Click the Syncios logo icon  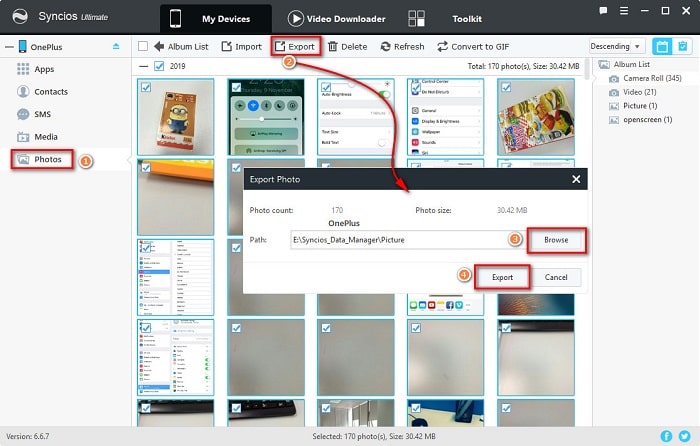click(20, 17)
